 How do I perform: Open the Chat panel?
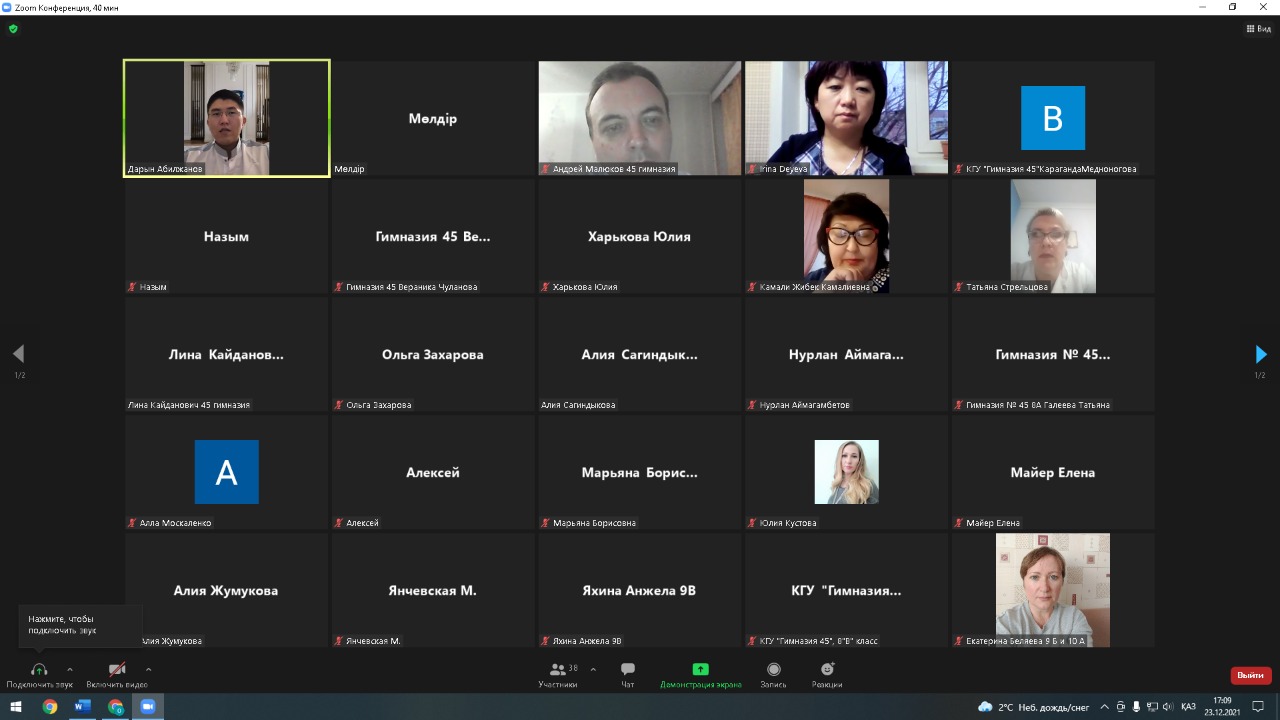coord(628,669)
